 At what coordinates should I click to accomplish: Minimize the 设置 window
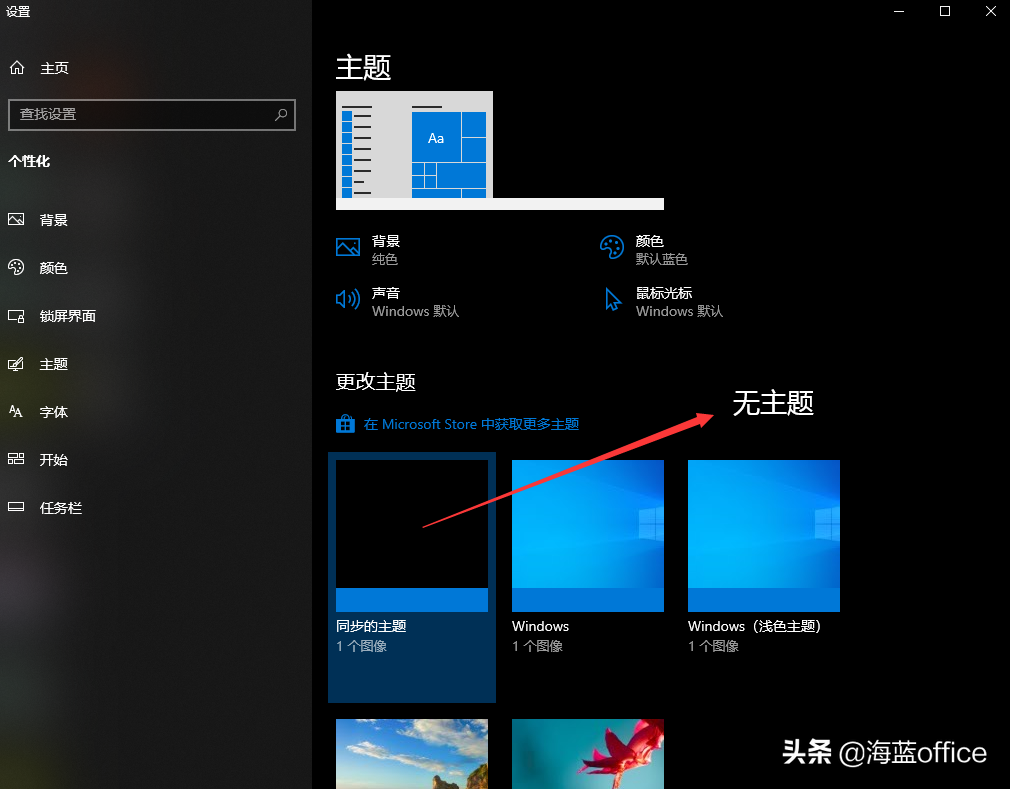point(899,11)
